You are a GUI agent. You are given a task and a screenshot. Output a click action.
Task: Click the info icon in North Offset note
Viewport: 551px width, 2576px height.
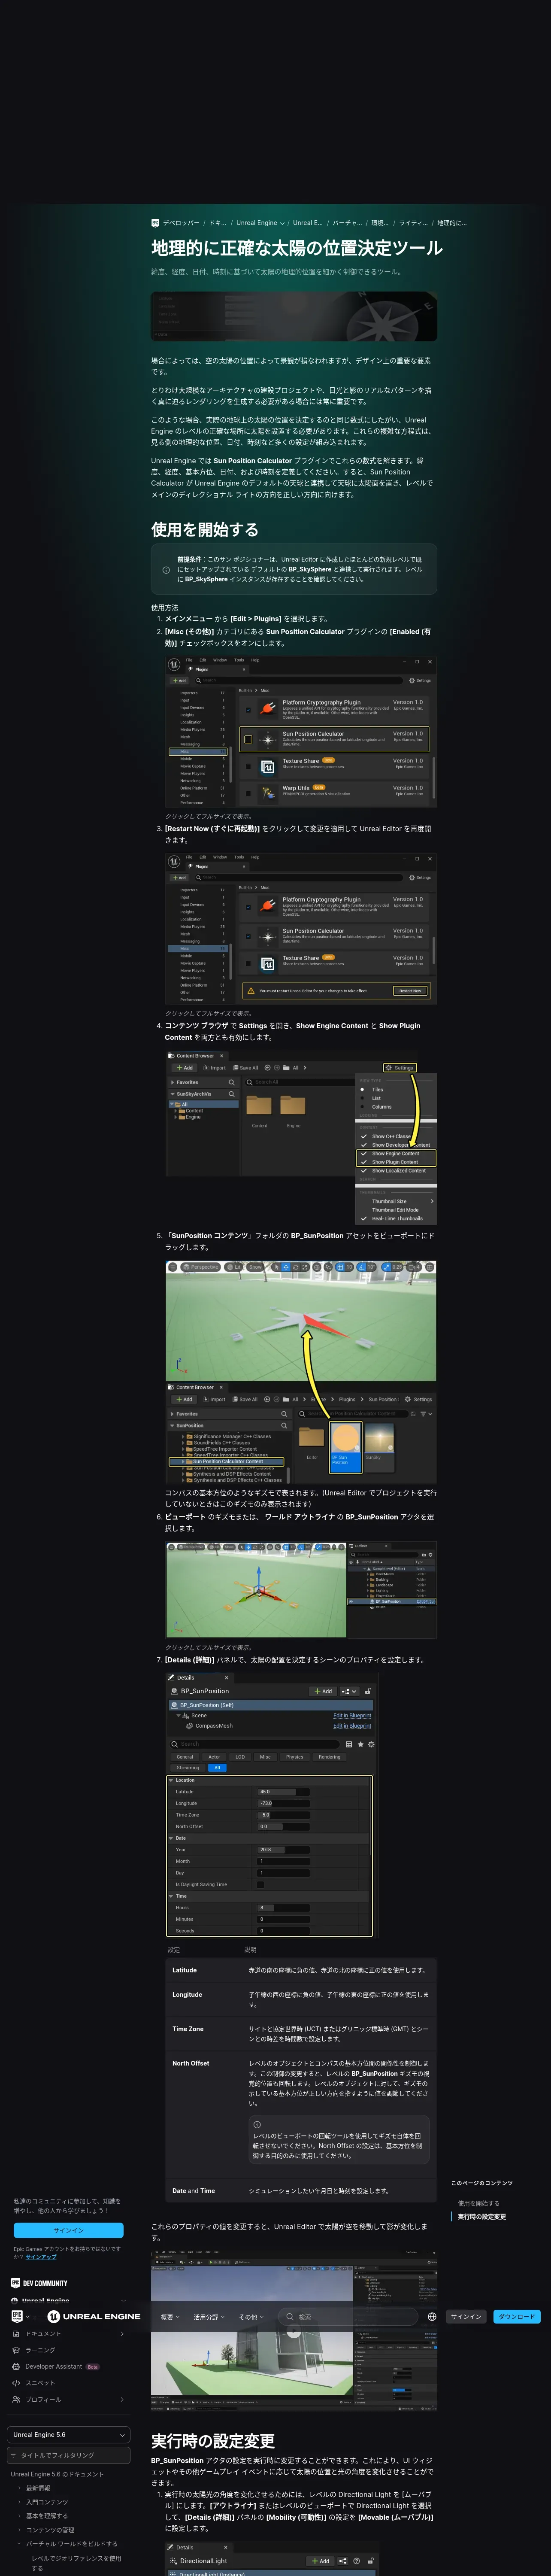(x=257, y=2125)
